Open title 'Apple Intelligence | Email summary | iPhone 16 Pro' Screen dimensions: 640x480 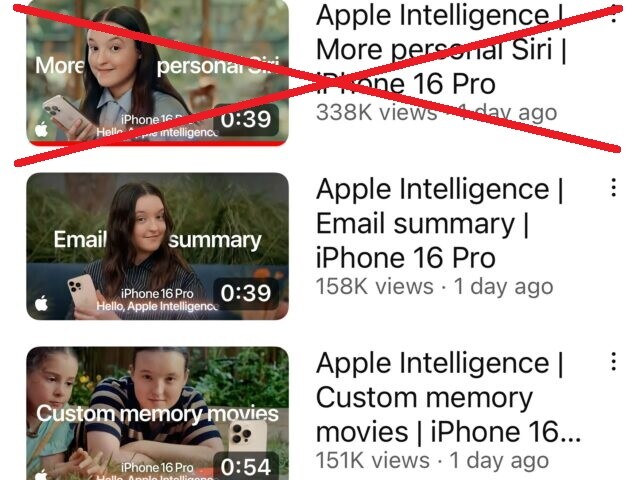tap(439, 223)
